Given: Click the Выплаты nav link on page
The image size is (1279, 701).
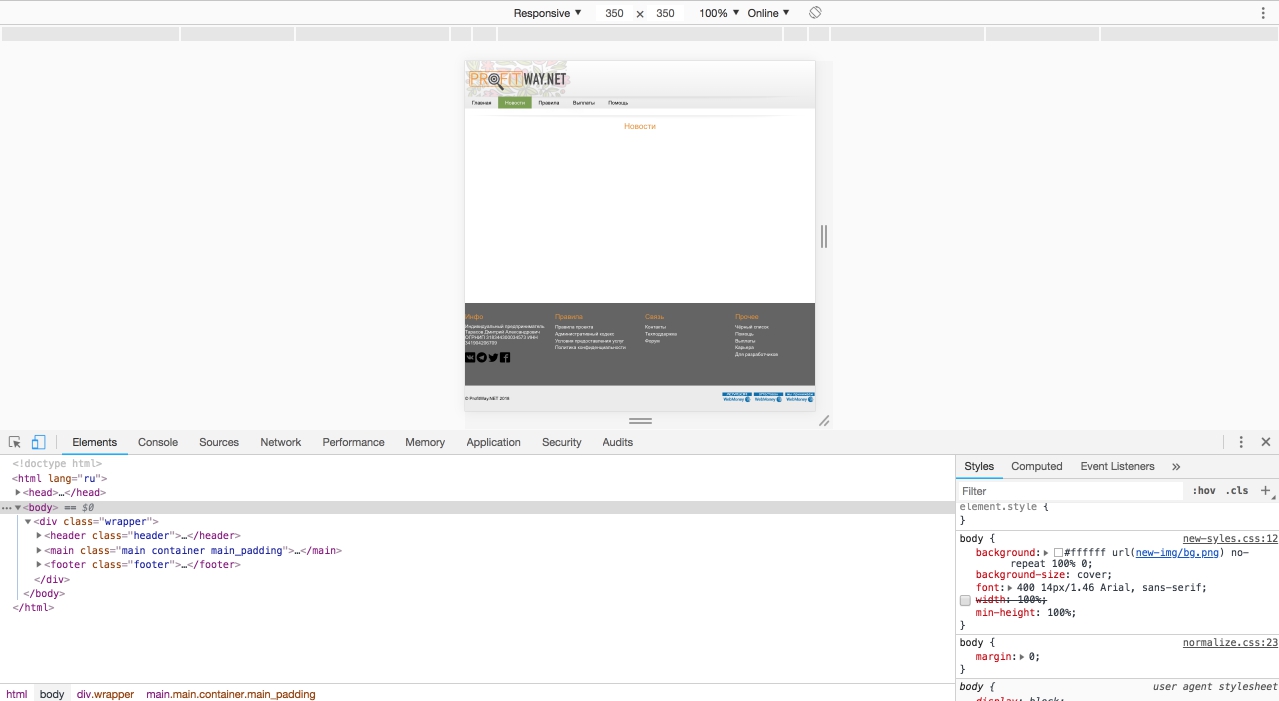Looking at the screenshot, I should [584, 103].
